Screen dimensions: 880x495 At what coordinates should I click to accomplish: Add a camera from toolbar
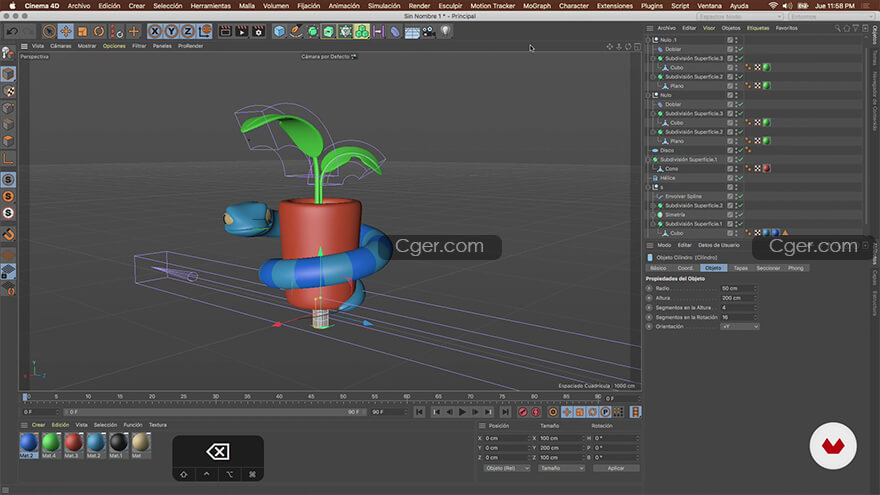(429, 31)
